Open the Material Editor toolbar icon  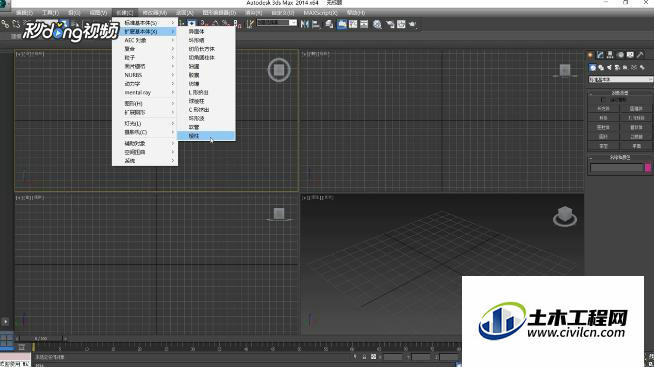click(x=377, y=24)
